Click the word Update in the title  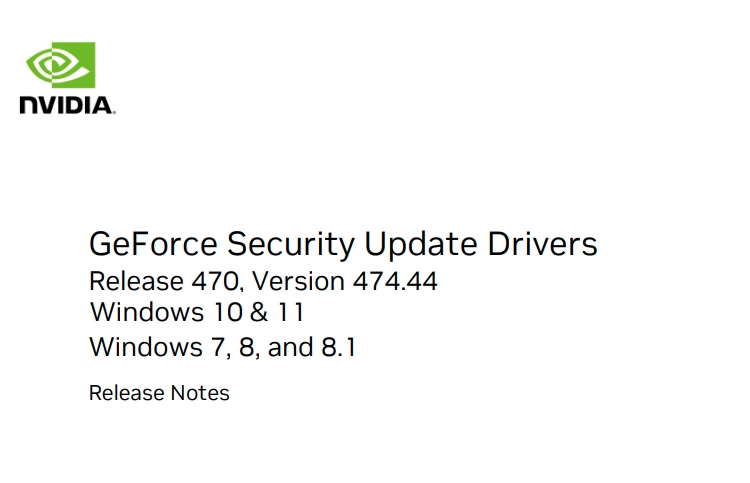pos(420,246)
